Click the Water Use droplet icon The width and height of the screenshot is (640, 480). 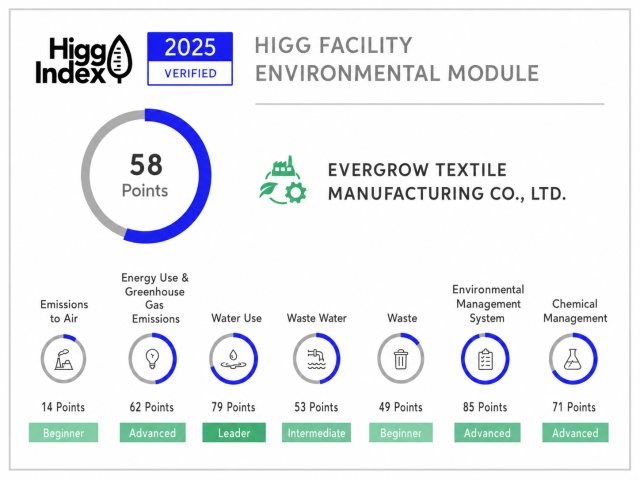coord(233,359)
